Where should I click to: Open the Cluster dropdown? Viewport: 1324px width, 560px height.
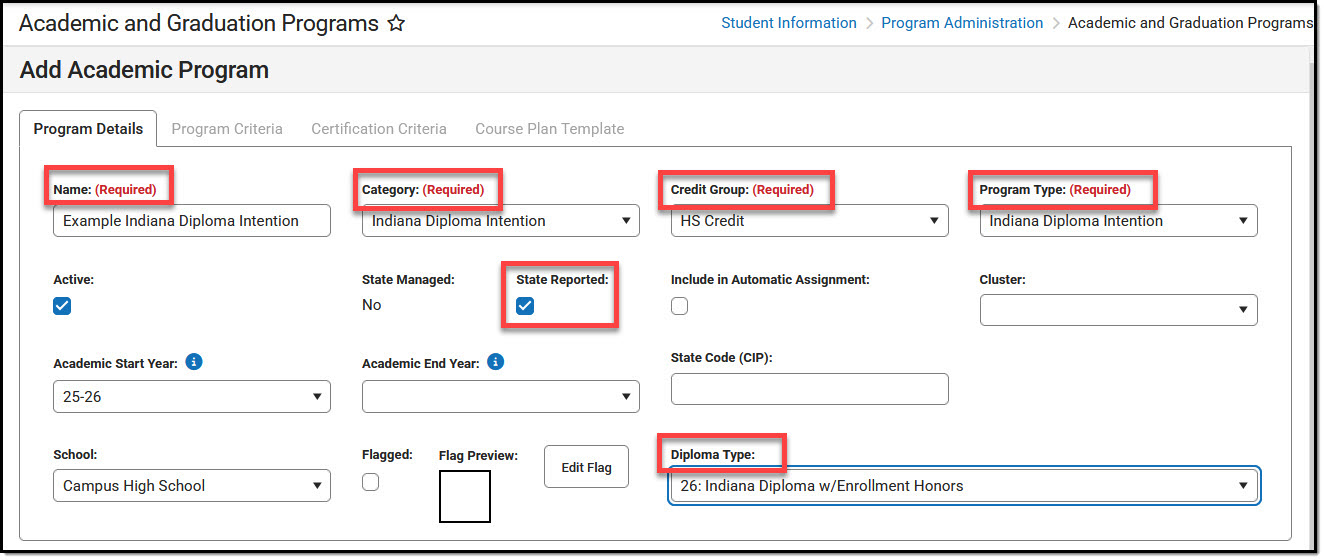[1118, 310]
